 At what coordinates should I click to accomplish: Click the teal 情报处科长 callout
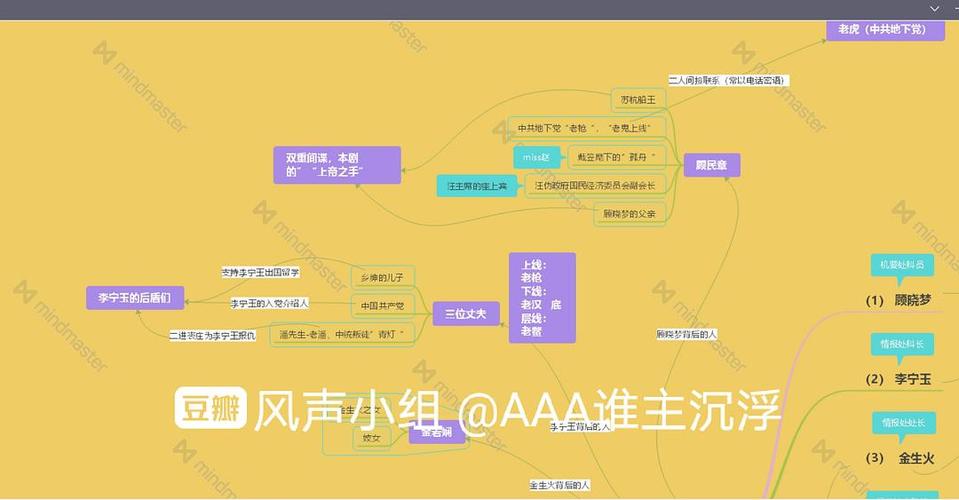click(x=902, y=344)
